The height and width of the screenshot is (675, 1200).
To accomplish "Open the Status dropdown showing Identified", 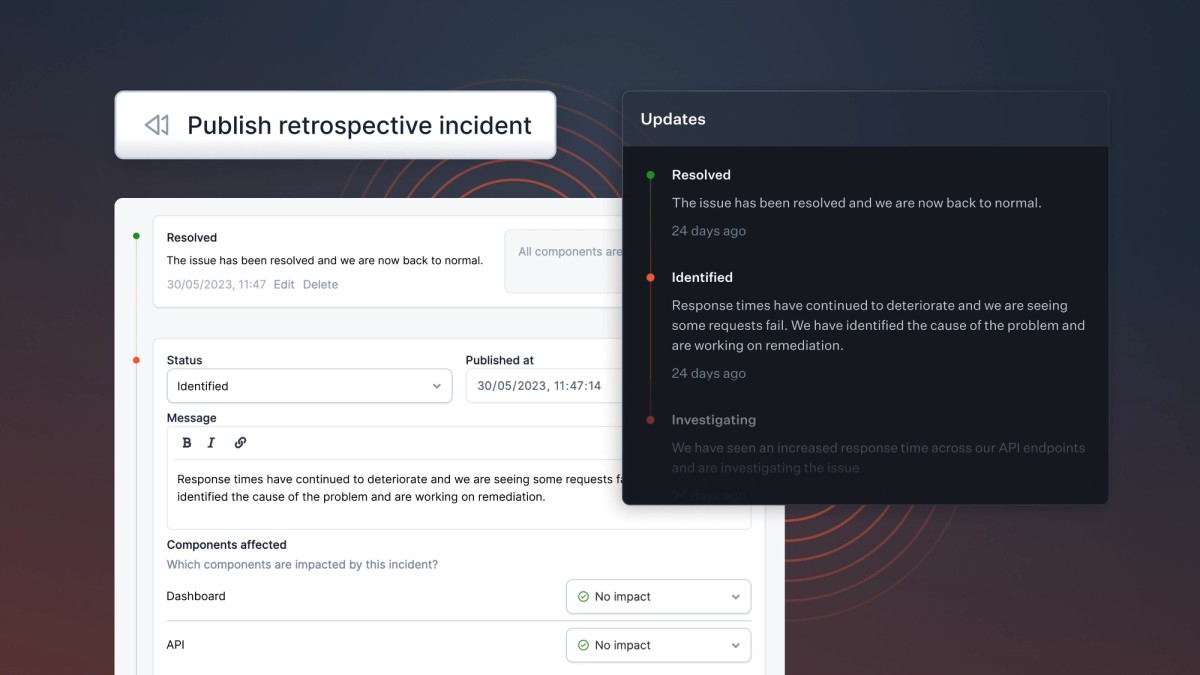I will [308, 386].
